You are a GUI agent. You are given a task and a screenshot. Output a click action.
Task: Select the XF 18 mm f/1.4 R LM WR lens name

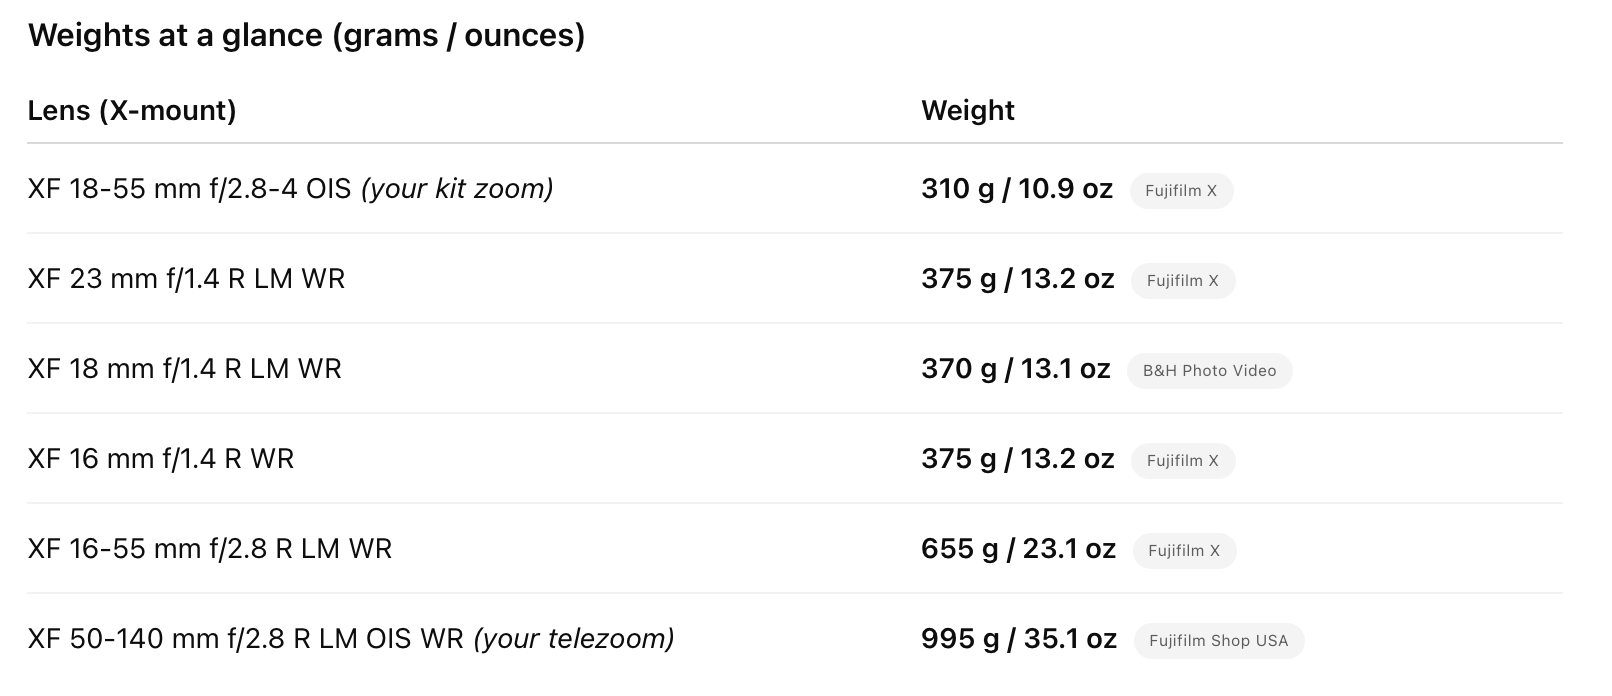(x=184, y=369)
